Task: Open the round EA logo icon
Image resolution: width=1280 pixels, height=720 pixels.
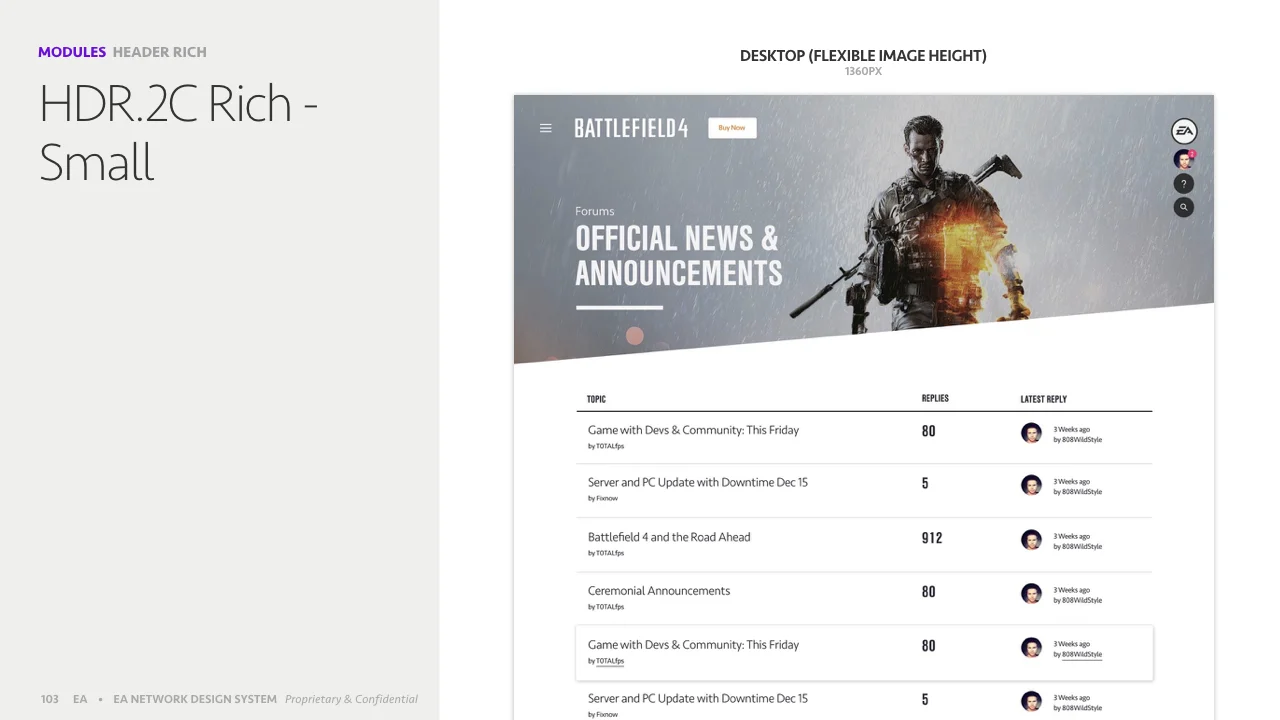Action: 1184,131
